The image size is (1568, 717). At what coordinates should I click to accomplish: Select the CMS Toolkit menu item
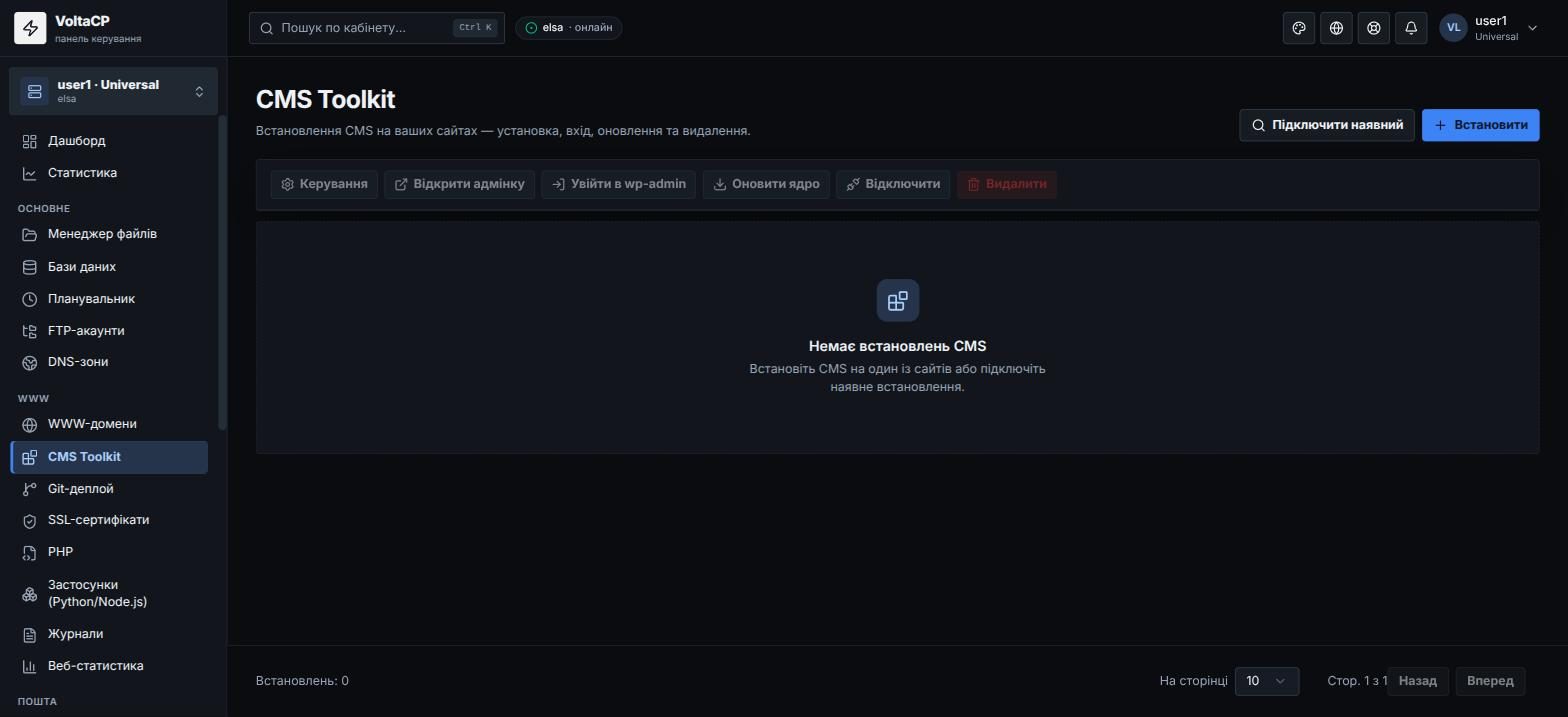[109, 457]
